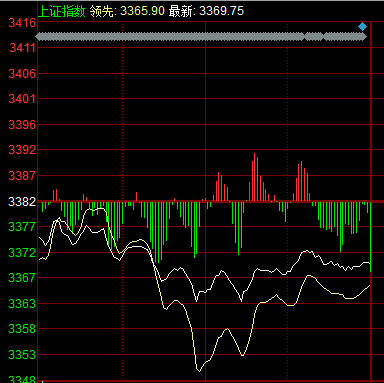This screenshot has height=383, width=384.
Task: Click the long left gray diamond strip
Action: coord(170,37)
